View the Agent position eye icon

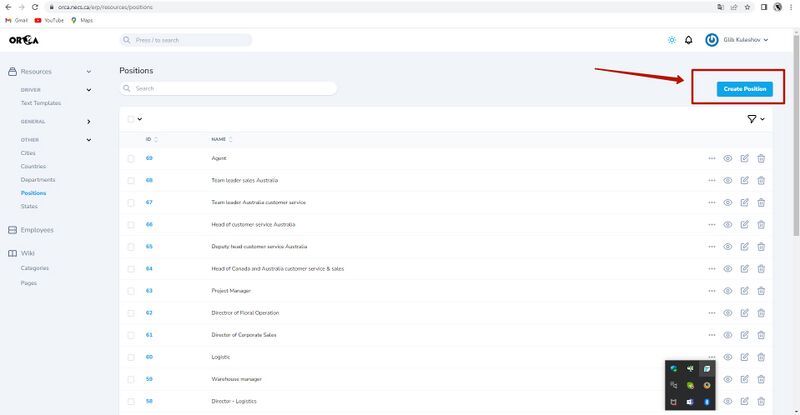[x=728, y=158]
